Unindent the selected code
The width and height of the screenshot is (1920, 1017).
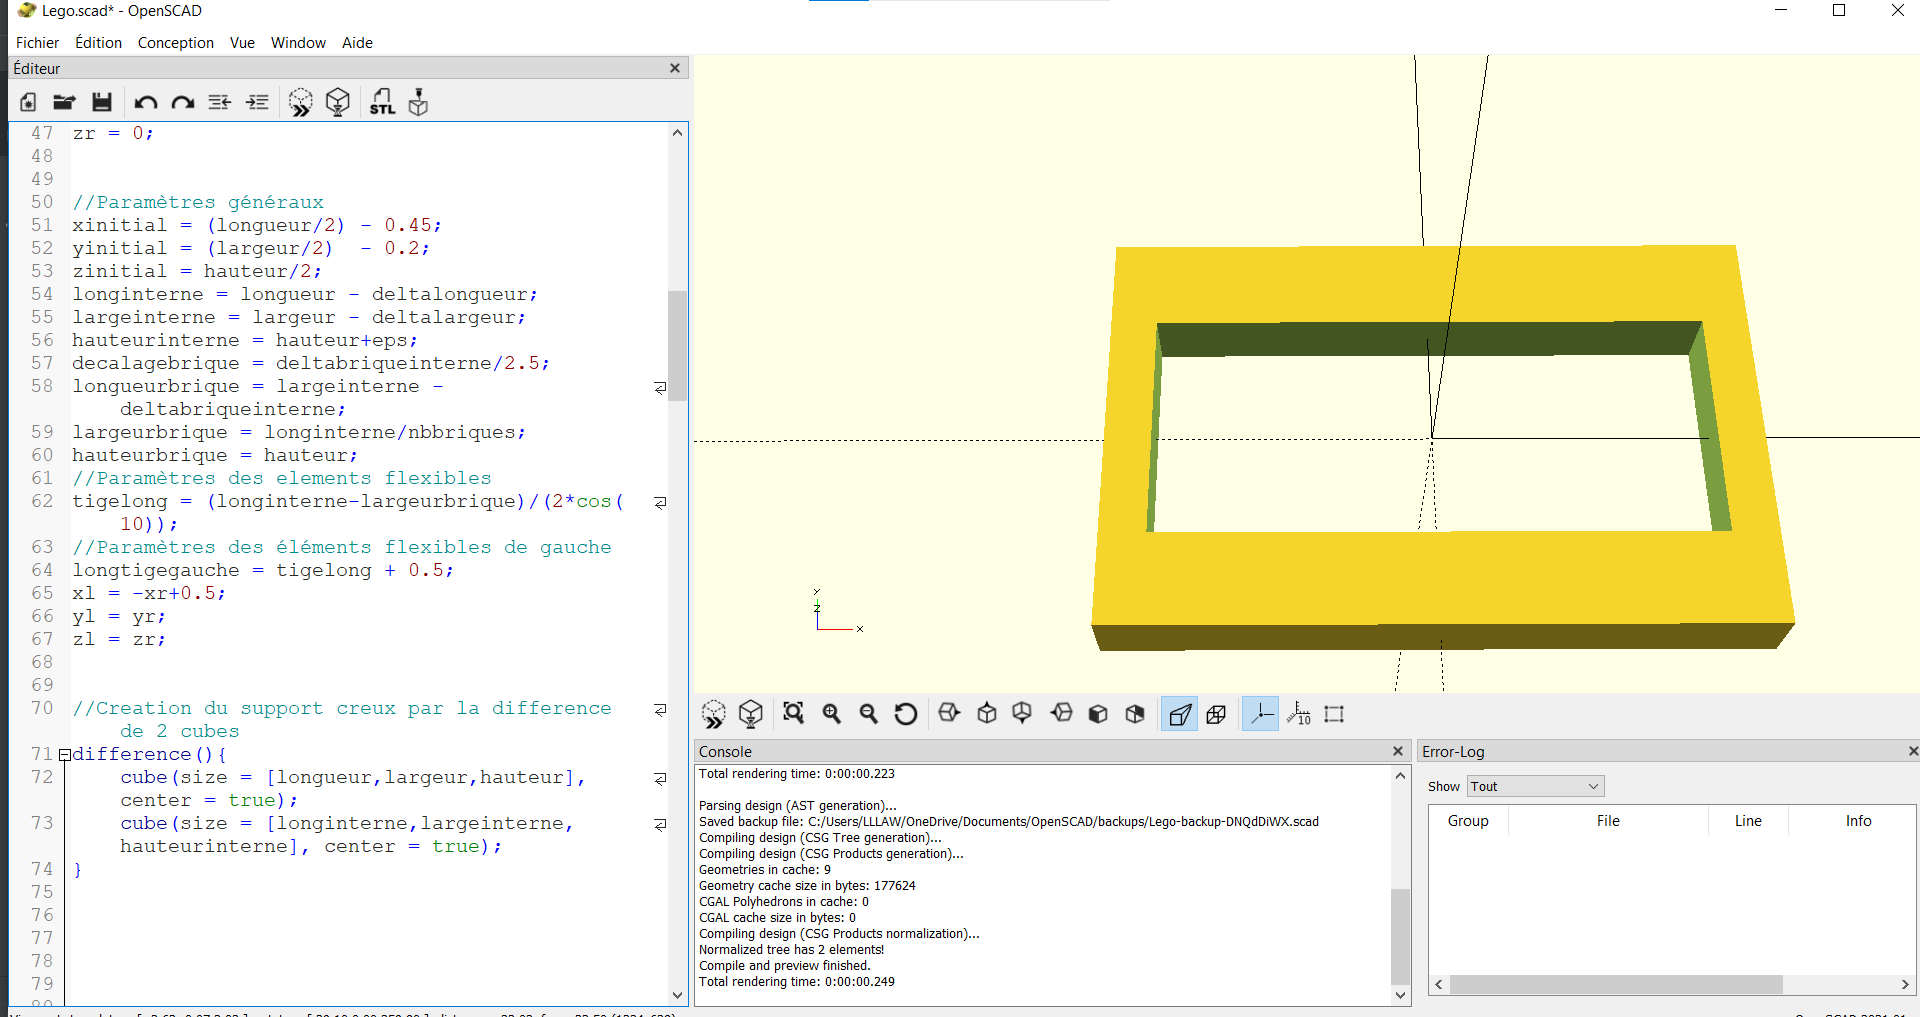tap(220, 102)
